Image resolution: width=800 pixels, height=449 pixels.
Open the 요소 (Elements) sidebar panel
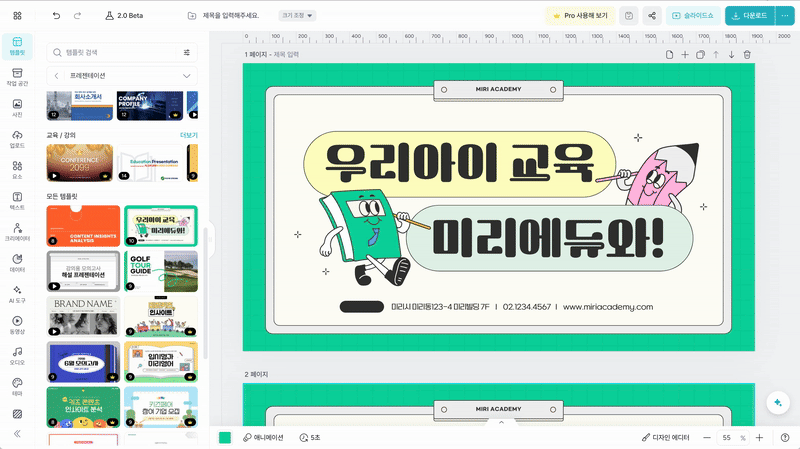[x=17, y=170]
